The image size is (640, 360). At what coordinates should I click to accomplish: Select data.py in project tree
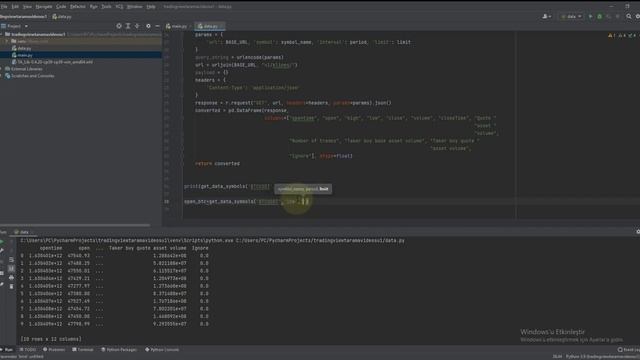pyautogui.click(x=24, y=48)
